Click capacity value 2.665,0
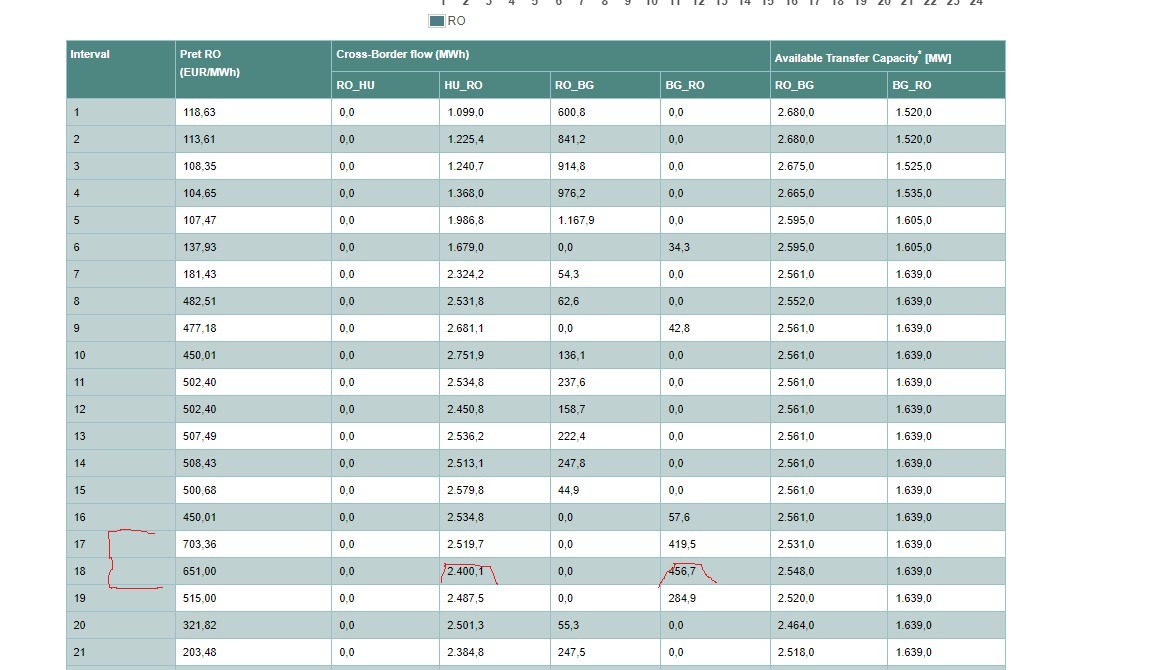This screenshot has width=1152, height=670. [x=796, y=194]
